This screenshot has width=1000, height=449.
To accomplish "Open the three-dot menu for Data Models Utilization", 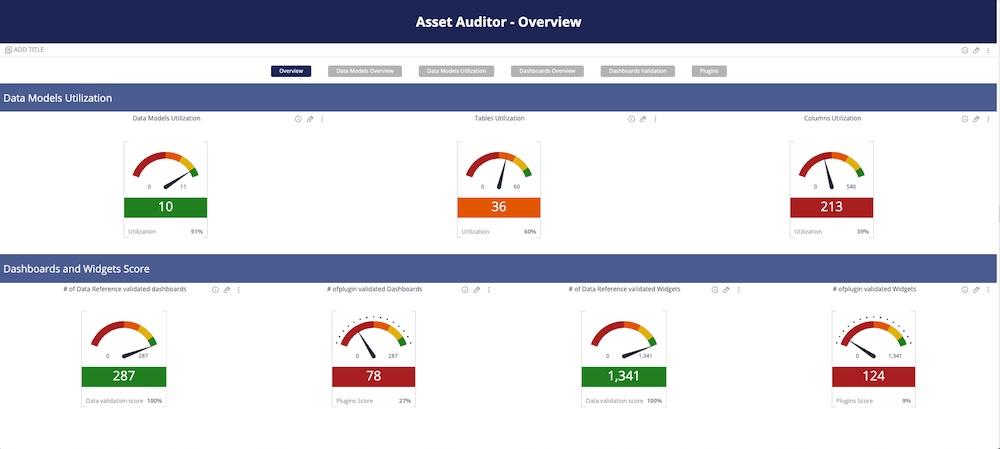I will [322, 119].
